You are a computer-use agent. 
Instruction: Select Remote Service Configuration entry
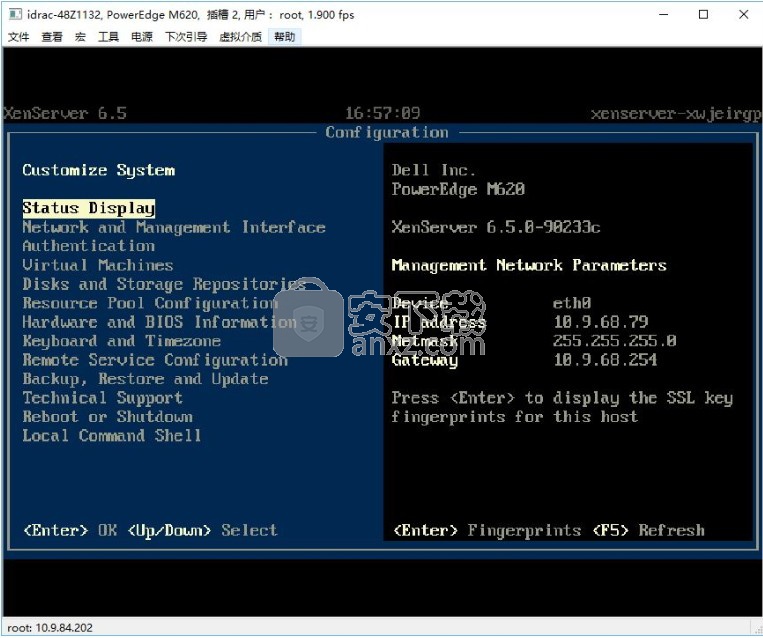click(x=155, y=360)
